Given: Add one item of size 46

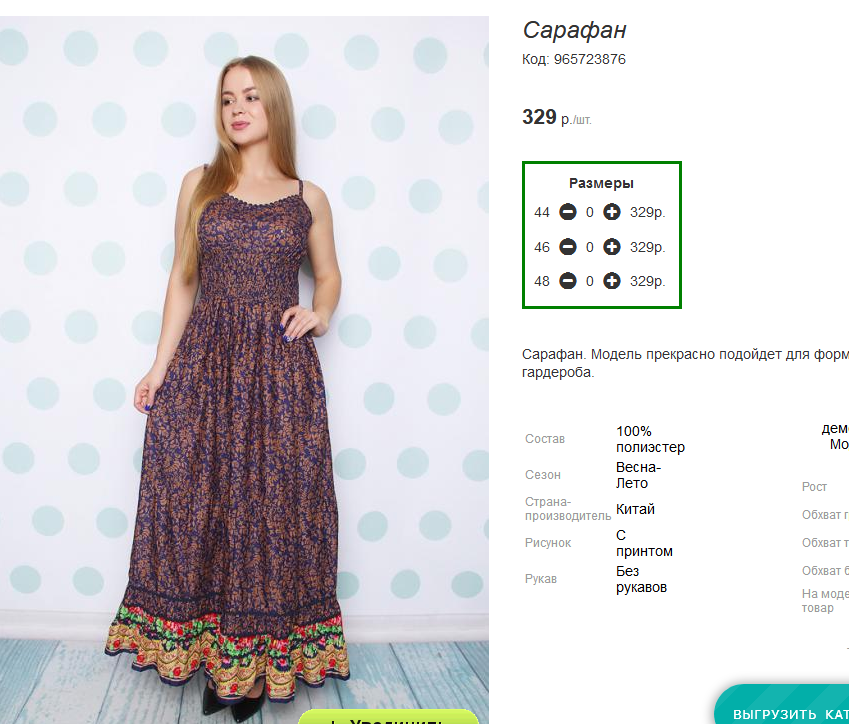Looking at the screenshot, I should coord(612,247).
